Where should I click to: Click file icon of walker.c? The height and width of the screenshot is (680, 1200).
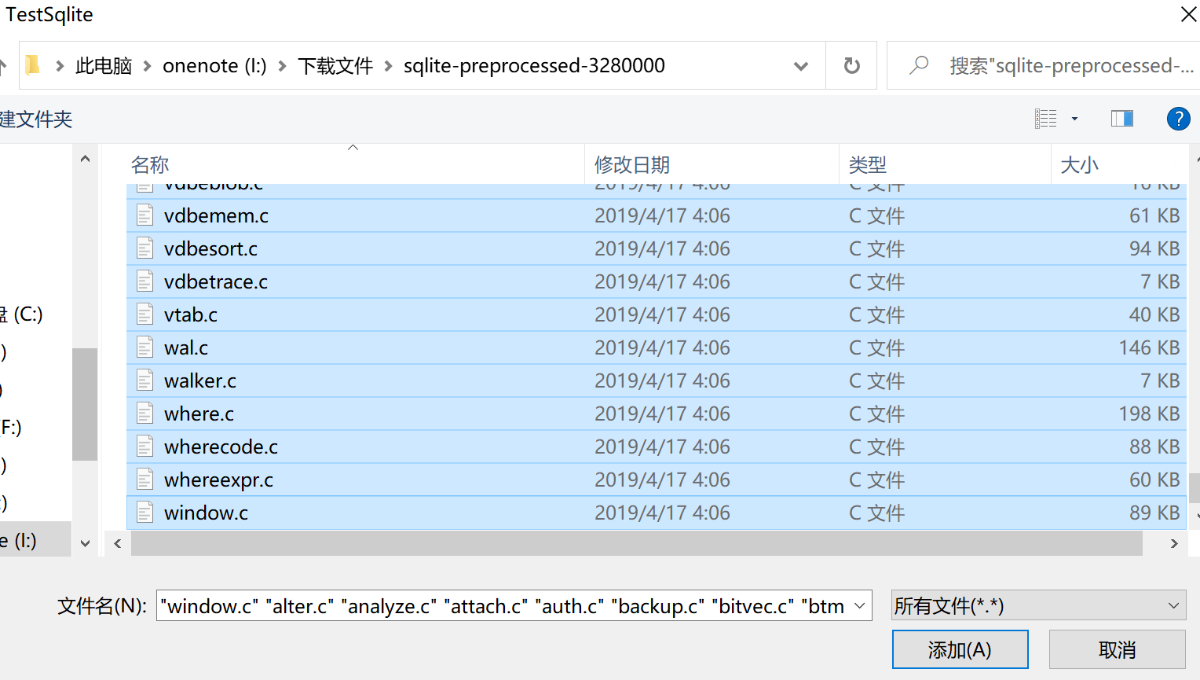146,380
